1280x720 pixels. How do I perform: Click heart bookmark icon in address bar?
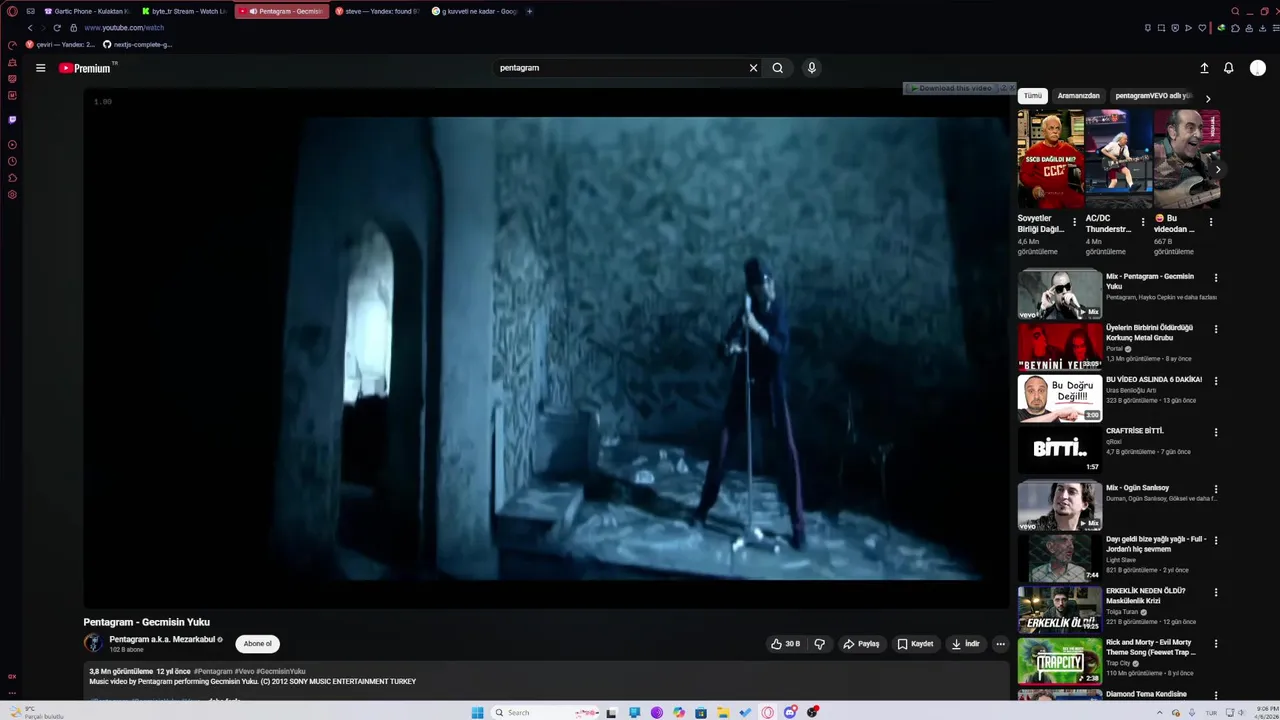[x=1200, y=28]
